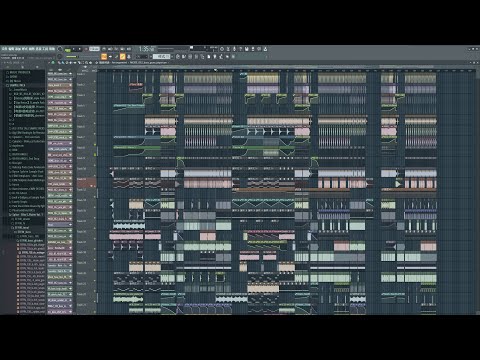Click the speaker icon before playlist title
The height and width of the screenshot is (360, 480).
[96, 62]
